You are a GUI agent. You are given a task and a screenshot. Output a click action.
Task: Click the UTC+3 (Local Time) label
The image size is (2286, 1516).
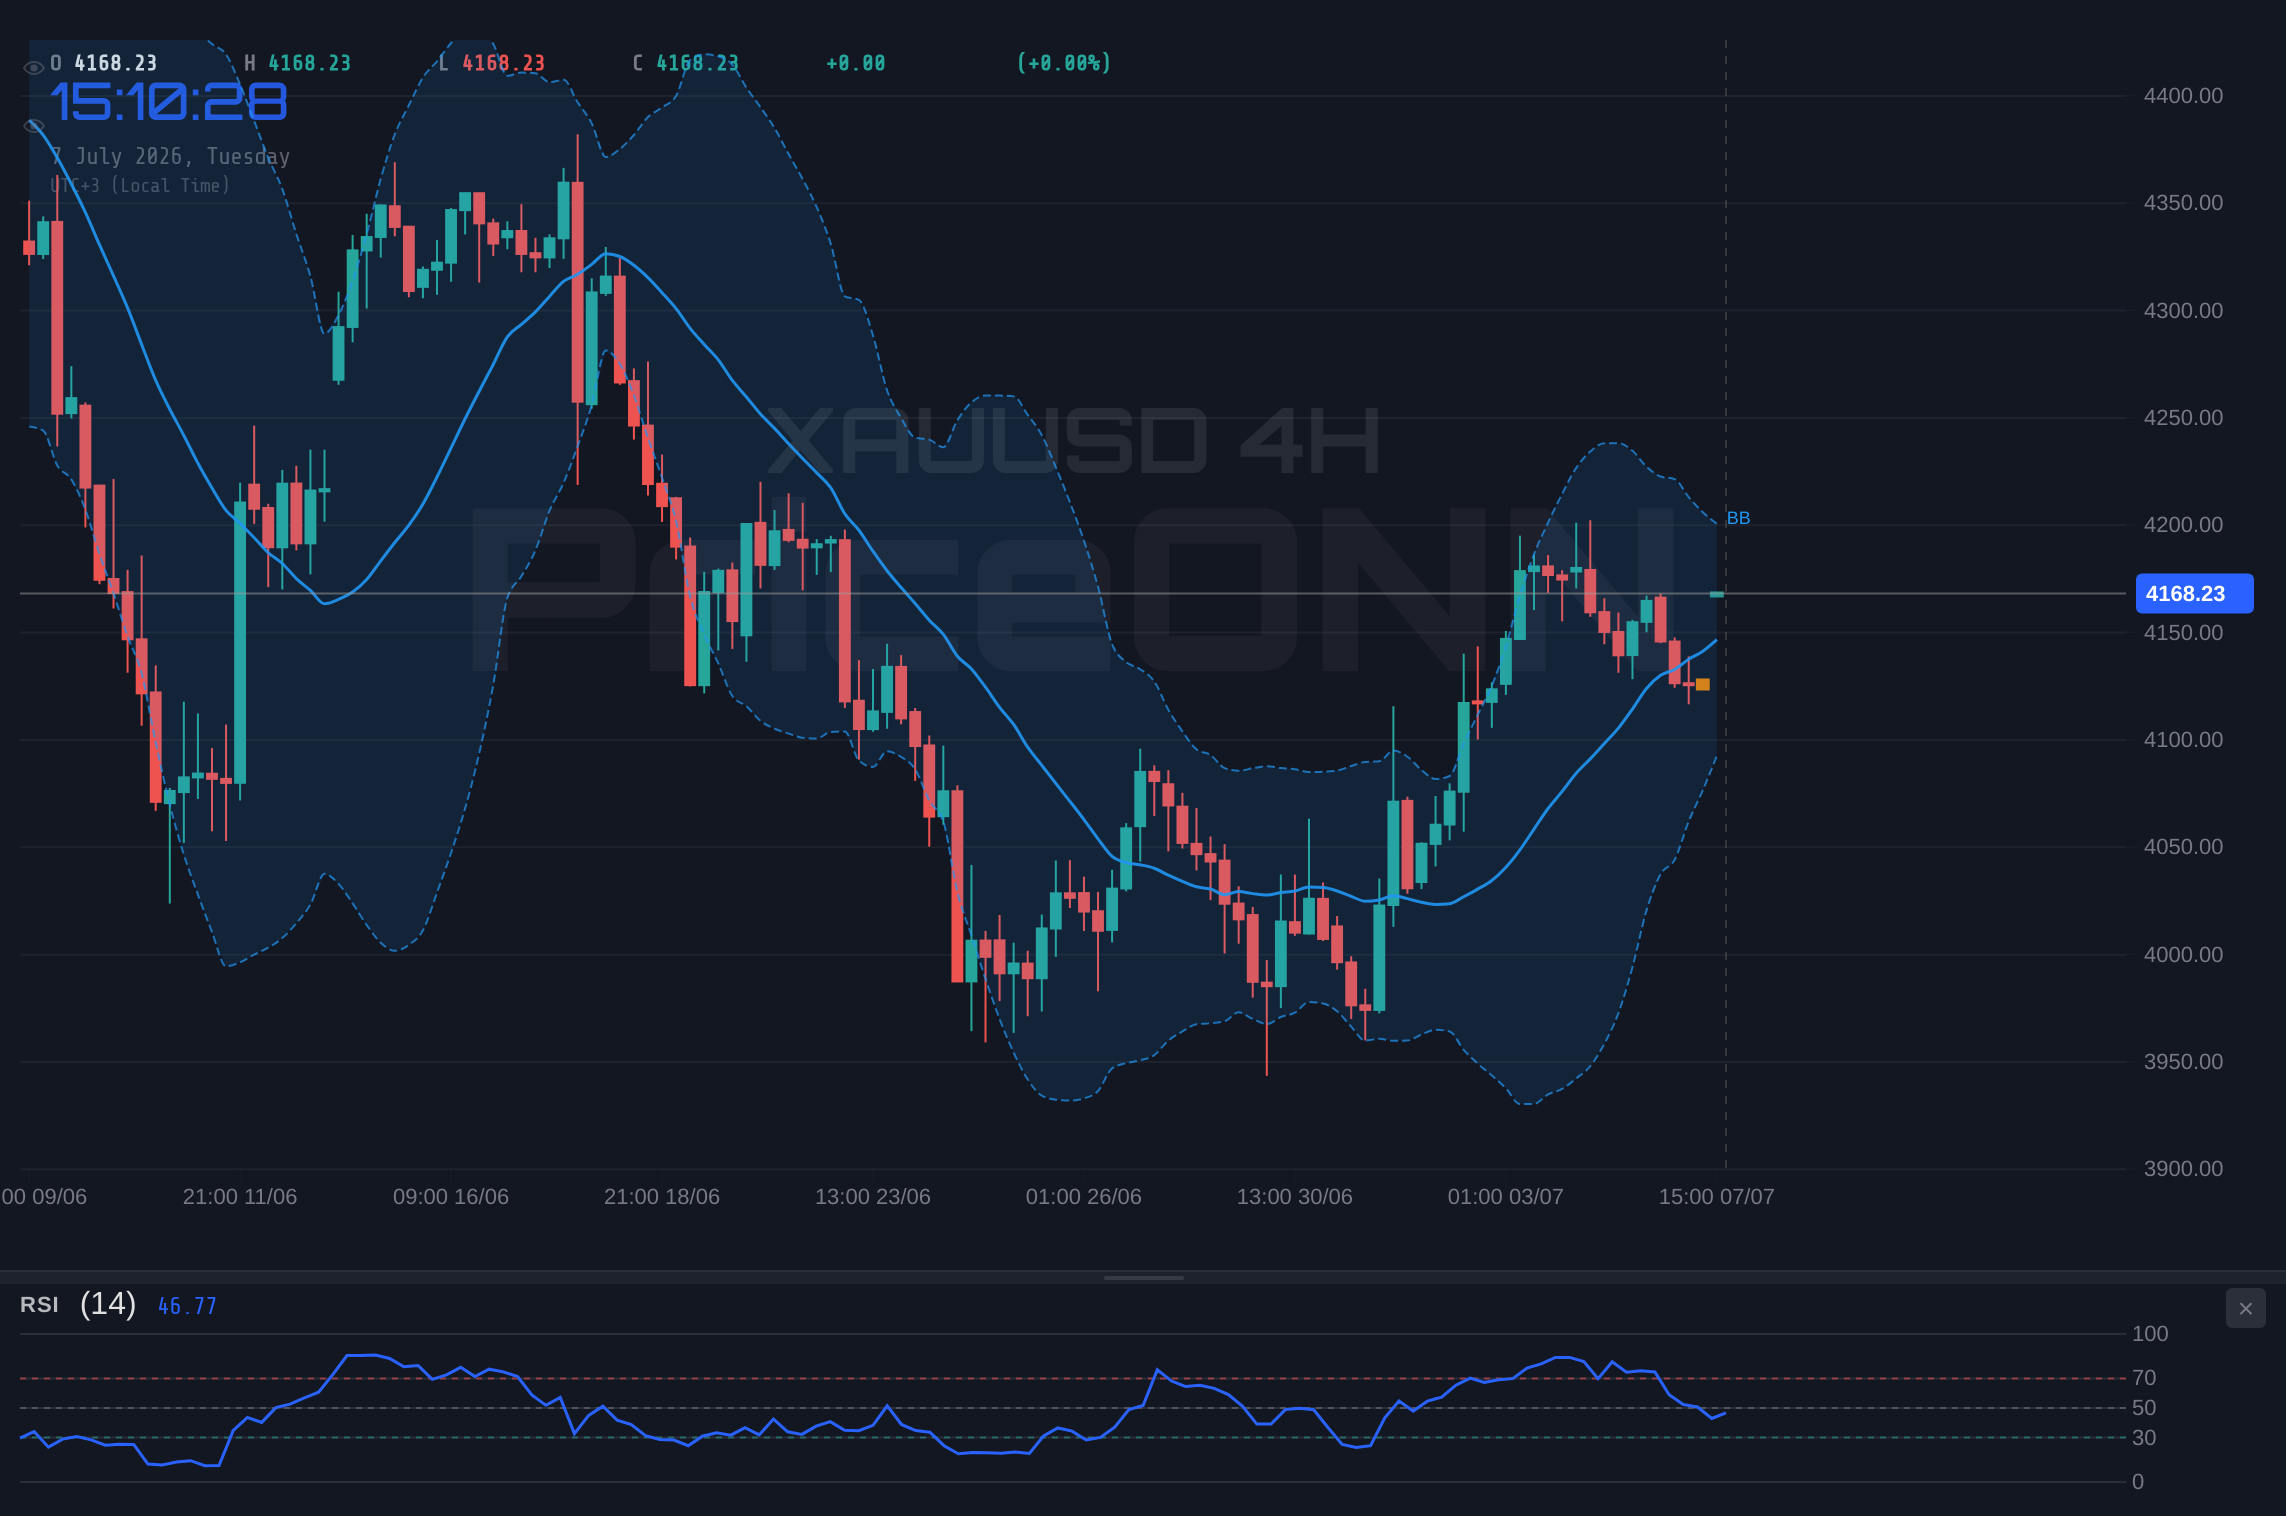tap(141, 185)
